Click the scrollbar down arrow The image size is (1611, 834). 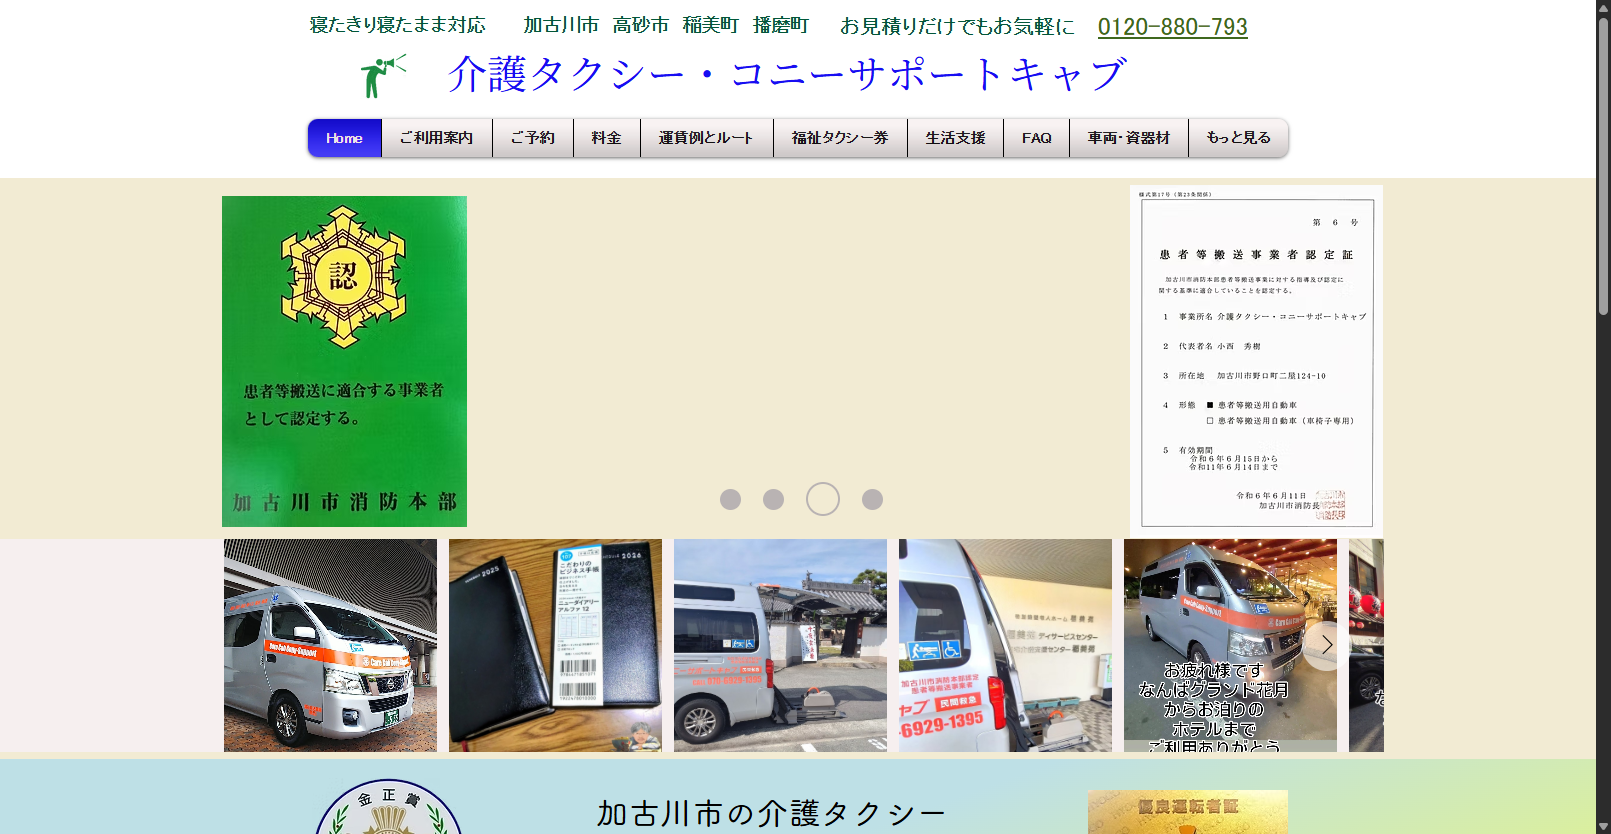[1603, 826]
